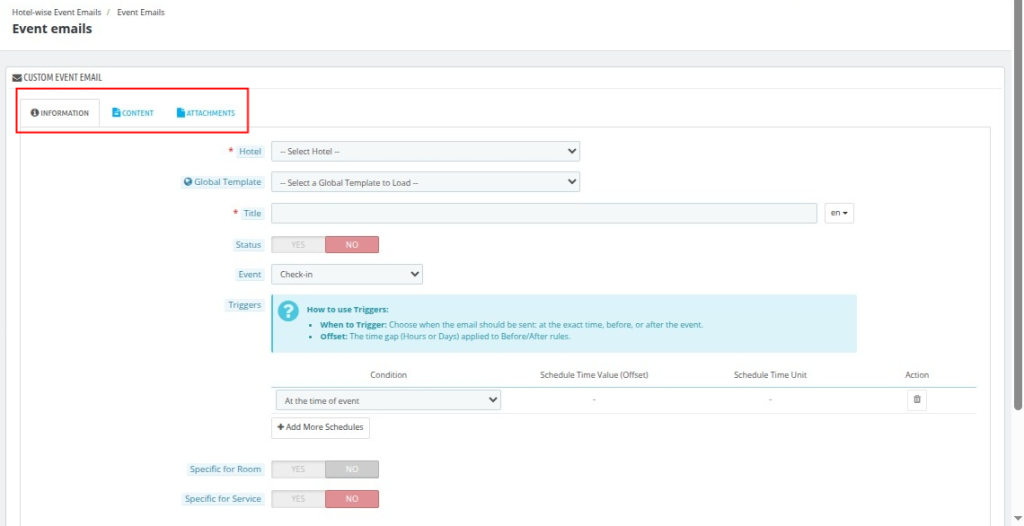1024x526 pixels.
Task: Click into the Title text field
Action: coord(544,213)
